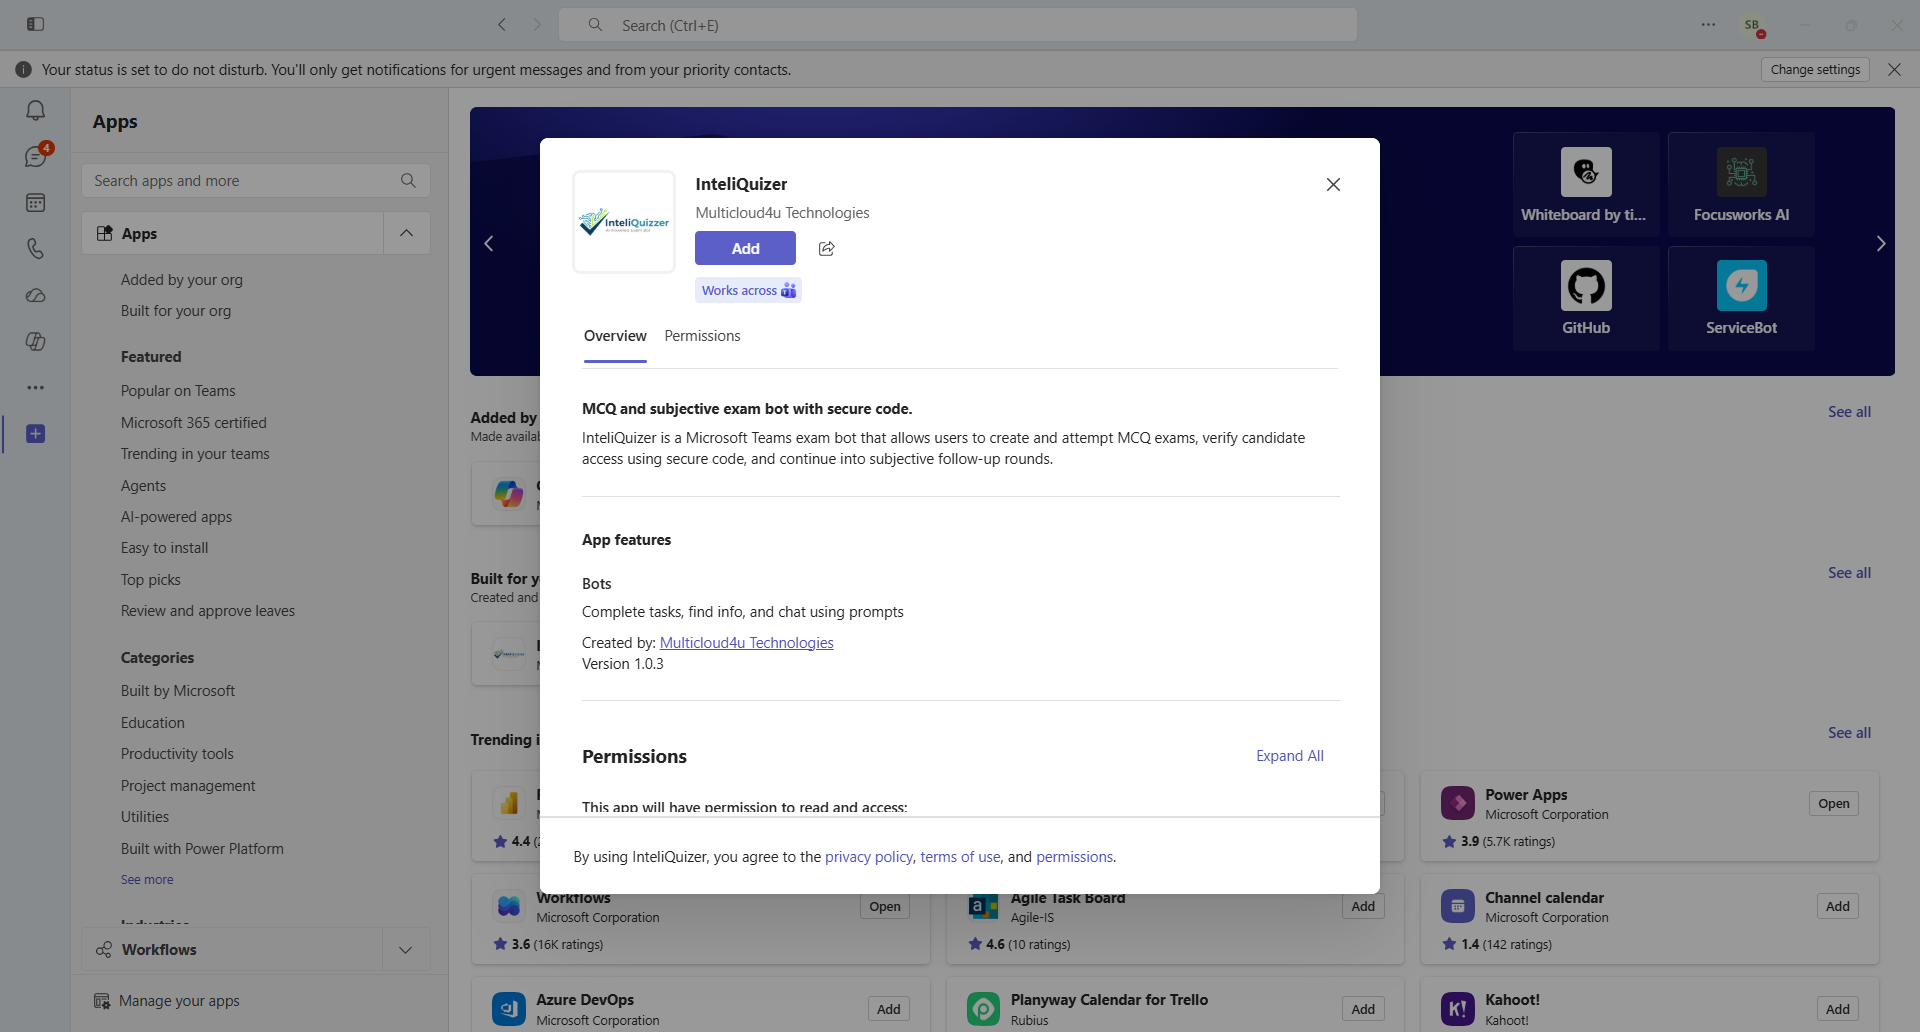
Task: Open the Calendar icon in left rail
Action: coord(36,203)
